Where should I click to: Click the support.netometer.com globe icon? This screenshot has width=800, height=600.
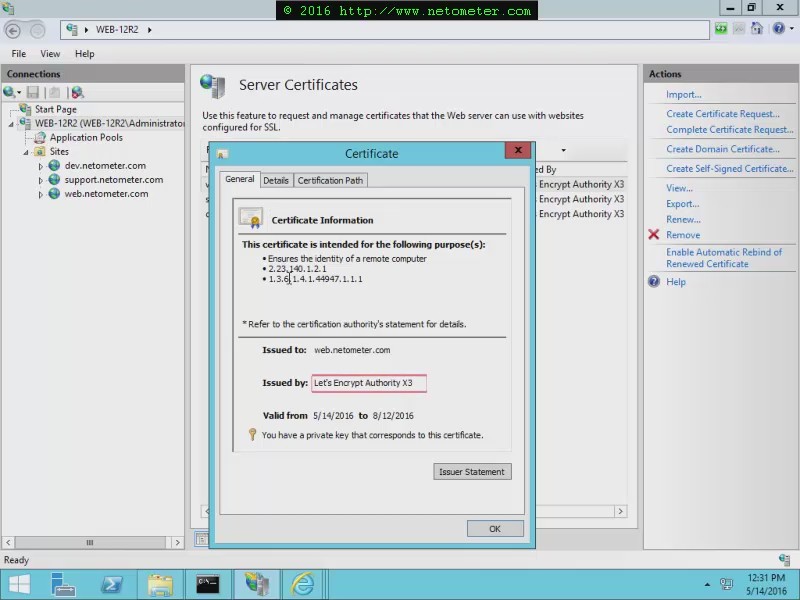click(x=55, y=180)
